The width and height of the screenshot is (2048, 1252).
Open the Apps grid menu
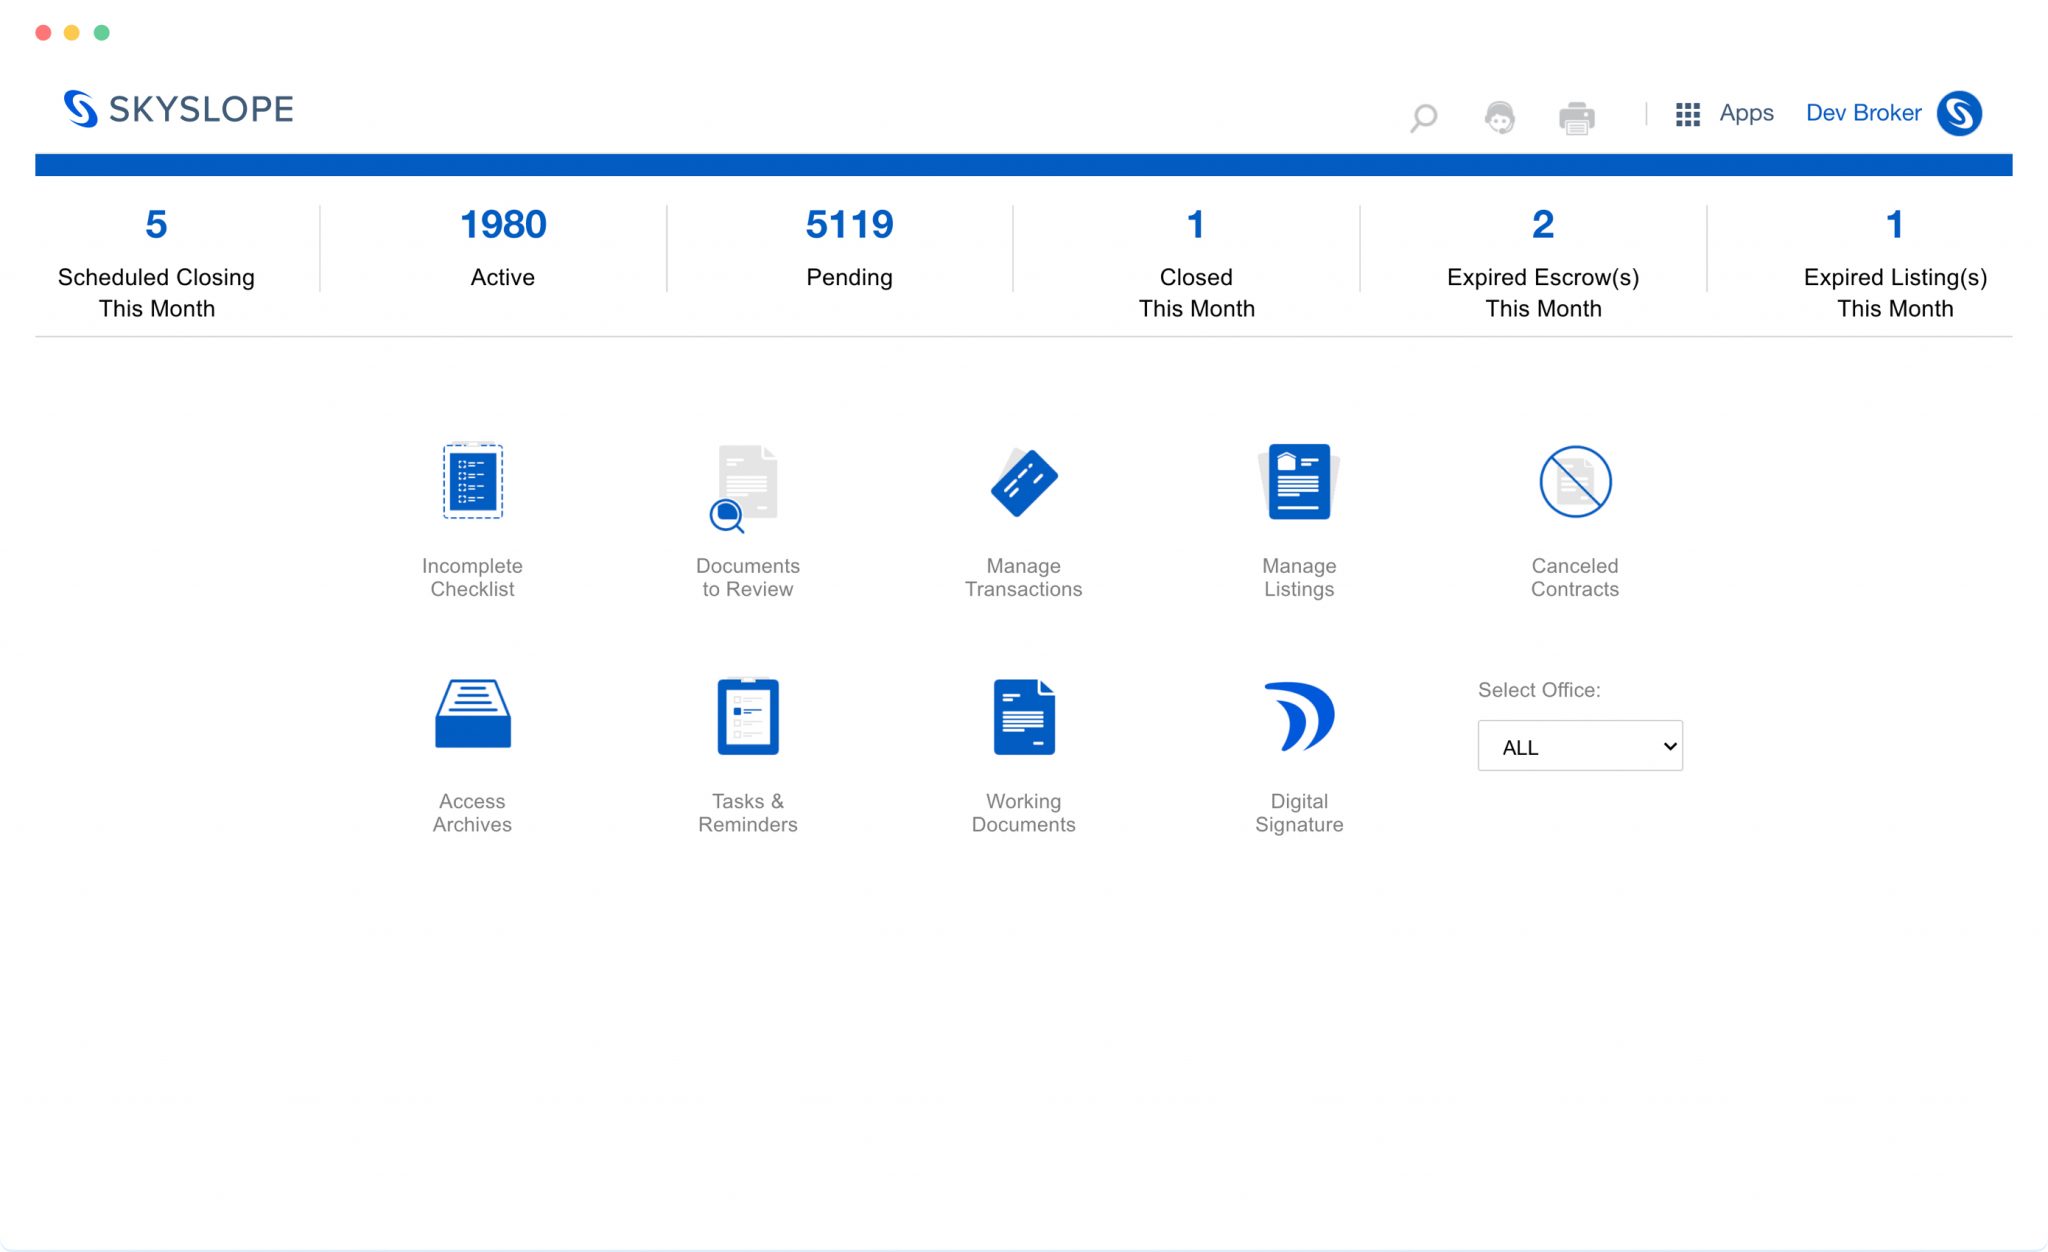click(x=1724, y=114)
